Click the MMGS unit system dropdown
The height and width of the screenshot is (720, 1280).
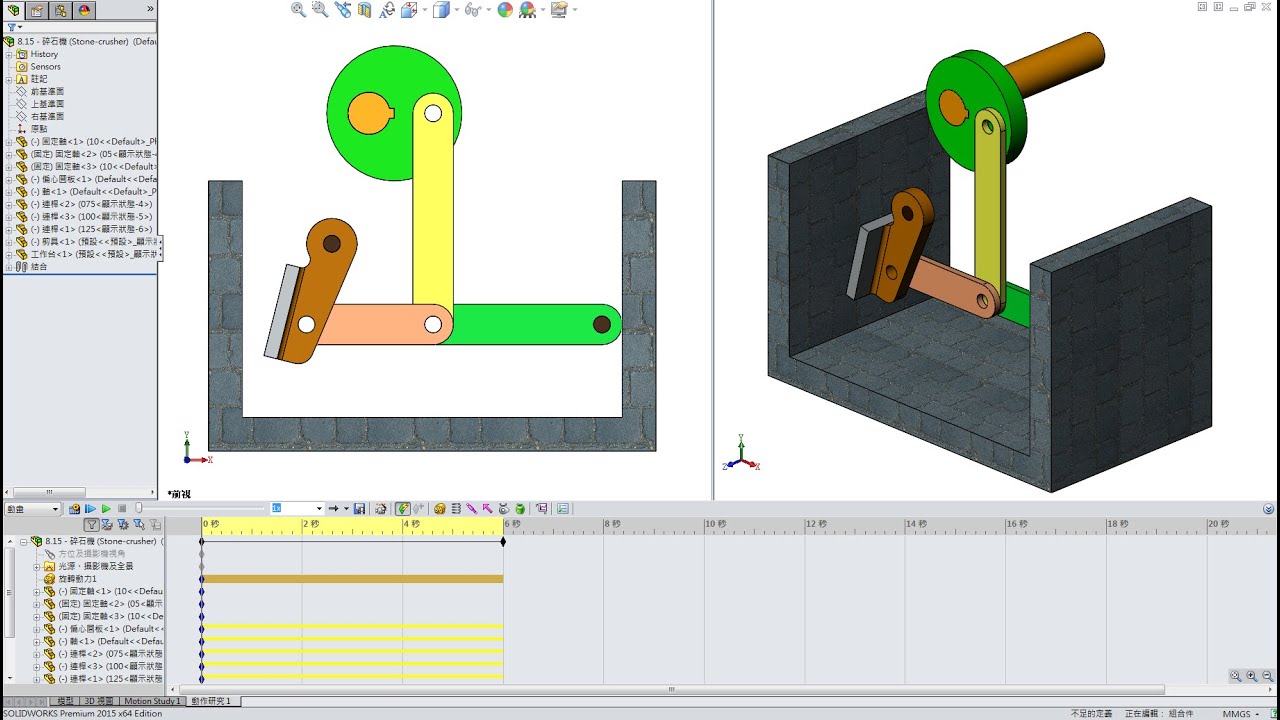1243,714
